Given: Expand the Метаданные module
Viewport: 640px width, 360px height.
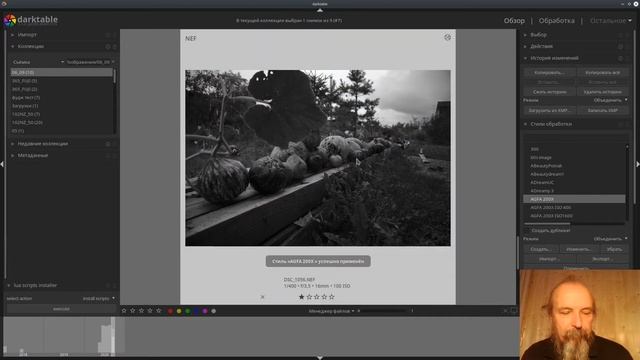Looking at the screenshot, I should pyautogui.click(x=12, y=156).
